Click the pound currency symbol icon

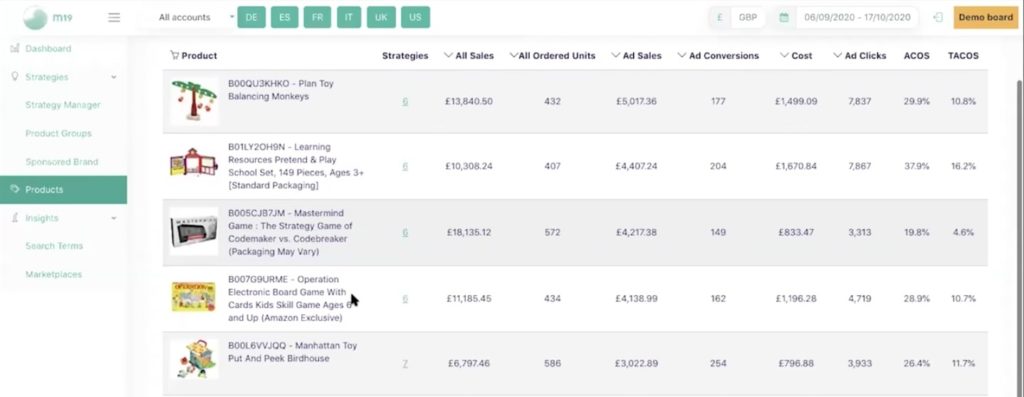pos(719,18)
